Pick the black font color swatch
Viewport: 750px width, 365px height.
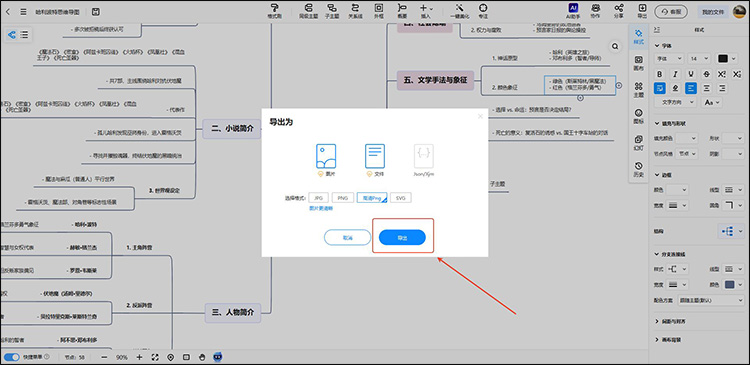pos(723,58)
